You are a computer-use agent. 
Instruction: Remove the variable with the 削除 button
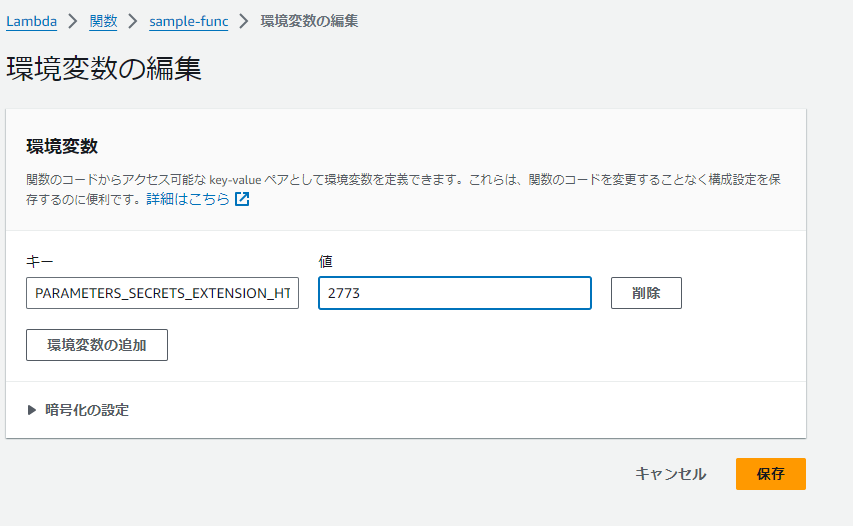click(646, 293)
